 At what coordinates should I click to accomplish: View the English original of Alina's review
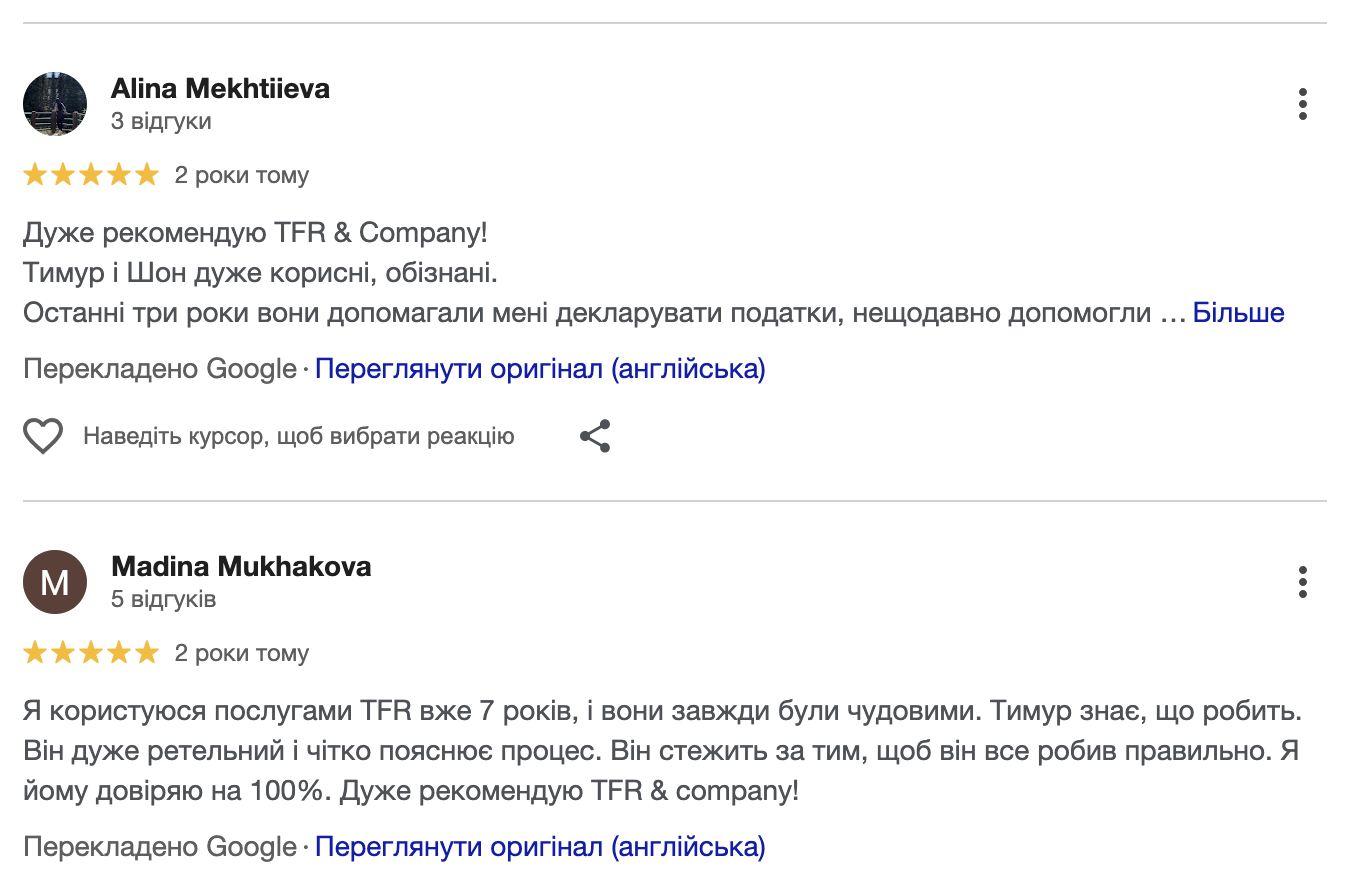pyautogui.click(x=540, y=370)
